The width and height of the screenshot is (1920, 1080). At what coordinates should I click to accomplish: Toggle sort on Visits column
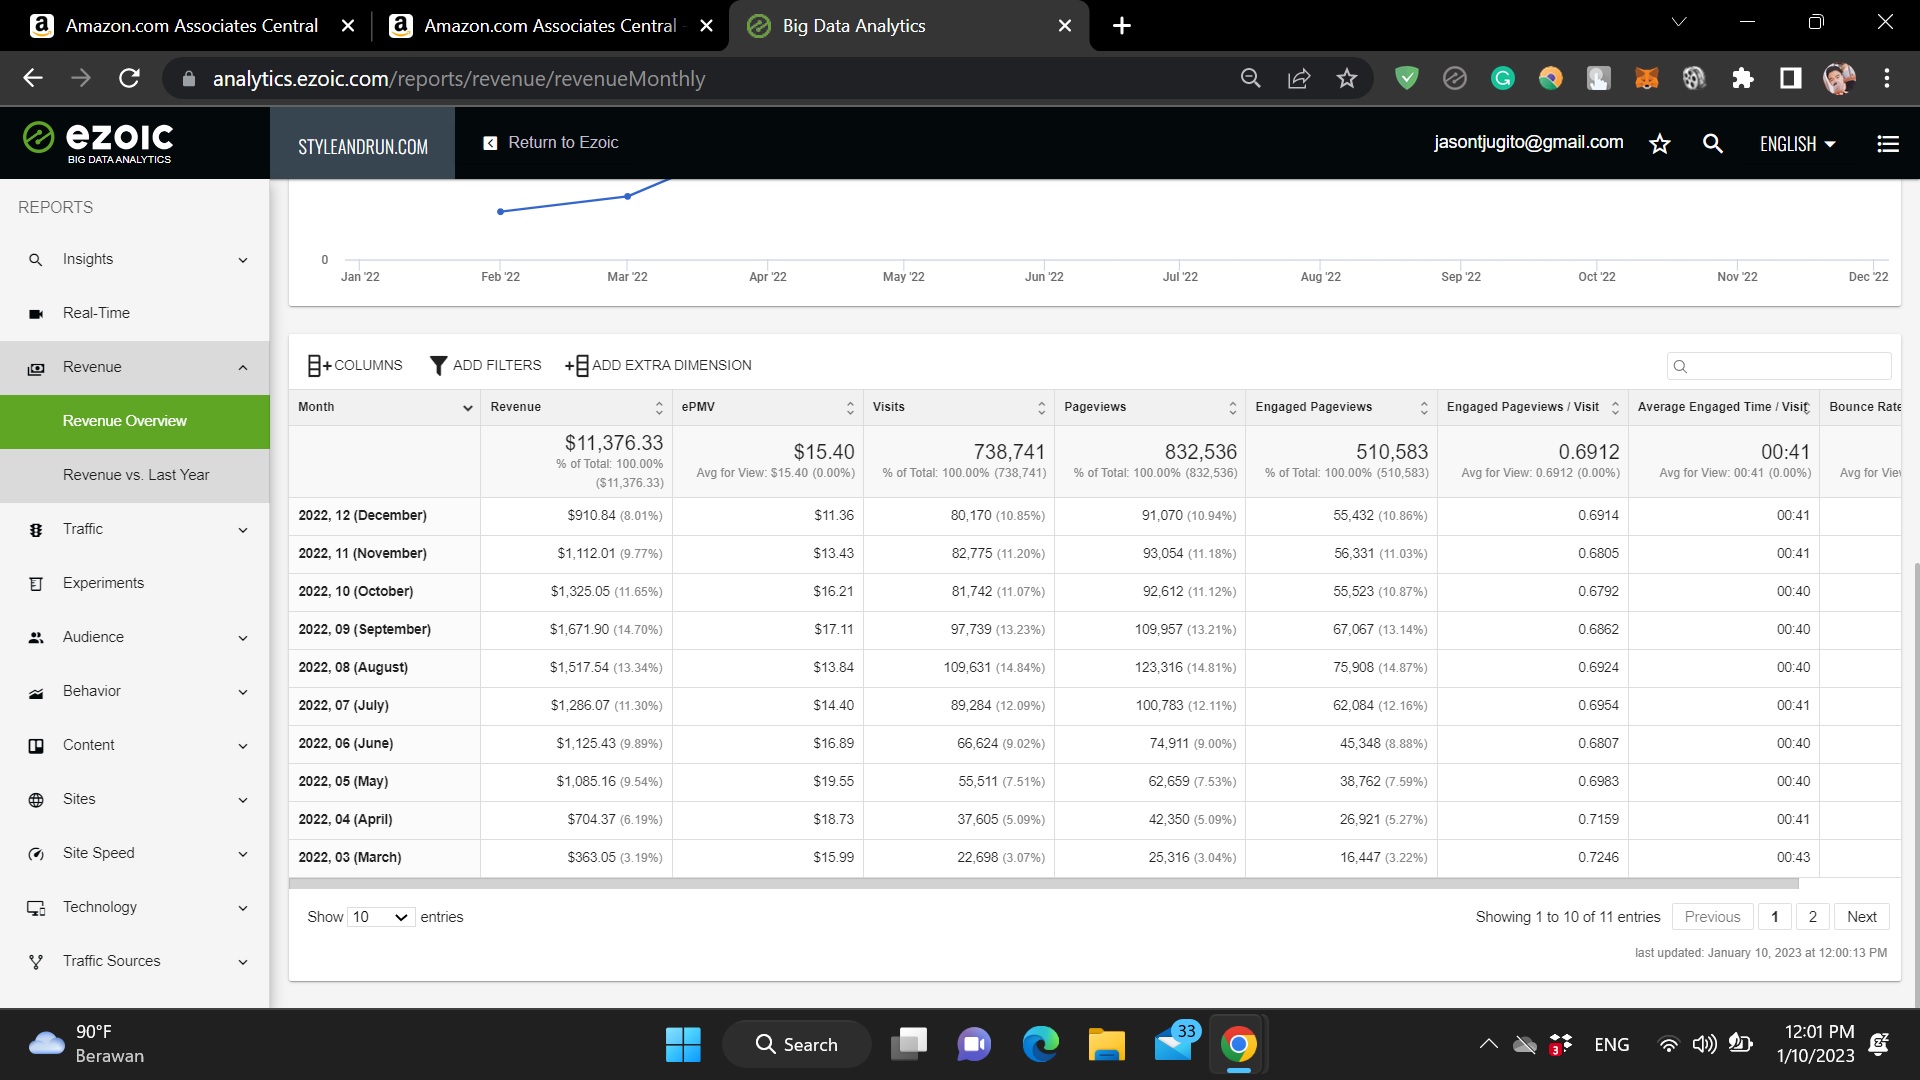pos(1041,408)
